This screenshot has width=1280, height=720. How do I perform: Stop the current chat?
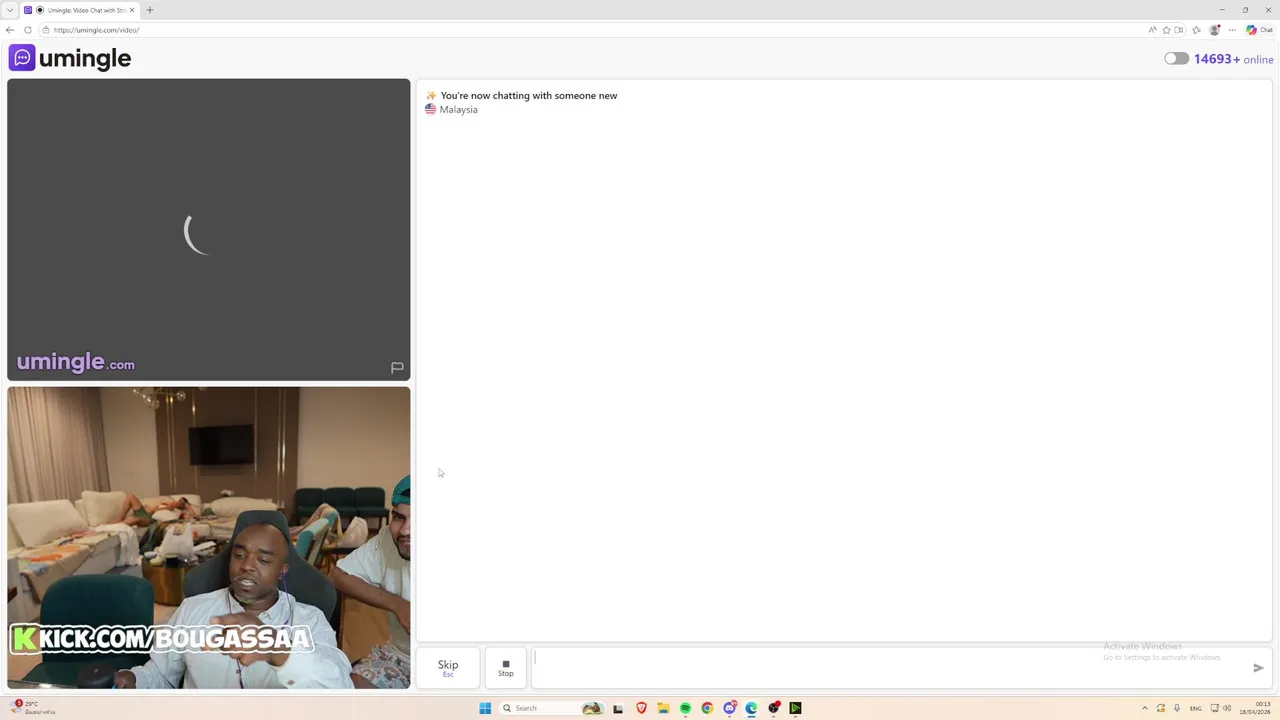506,667
